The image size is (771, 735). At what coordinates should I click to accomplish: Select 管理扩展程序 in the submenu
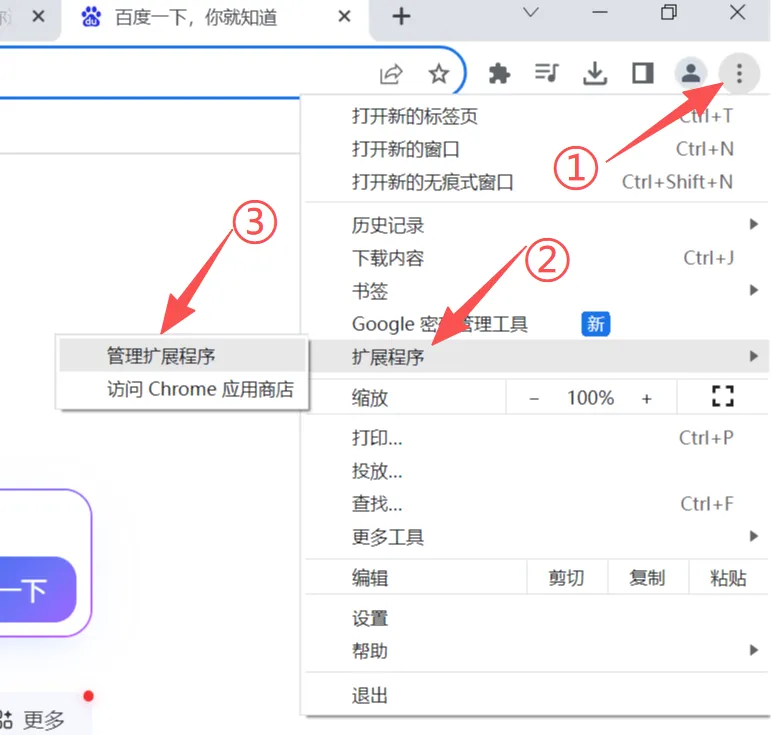pos(182,355)
